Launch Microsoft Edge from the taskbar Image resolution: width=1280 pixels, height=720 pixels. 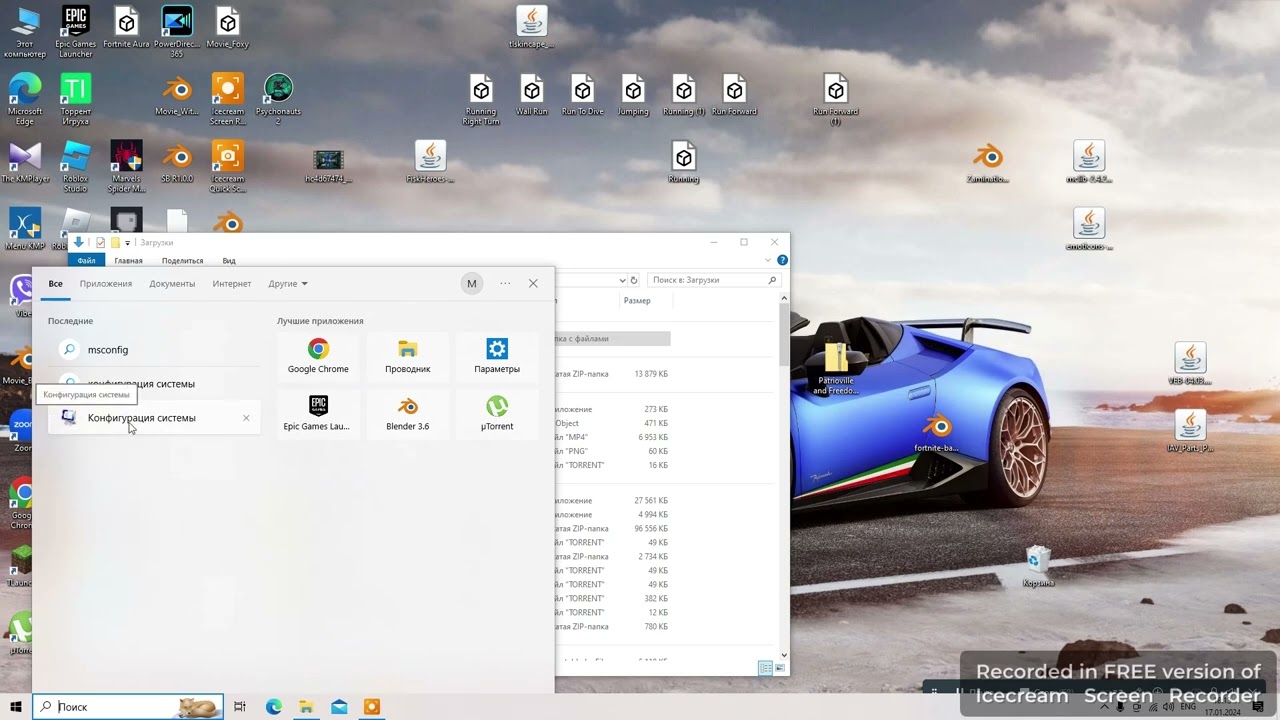coord(273,707)
